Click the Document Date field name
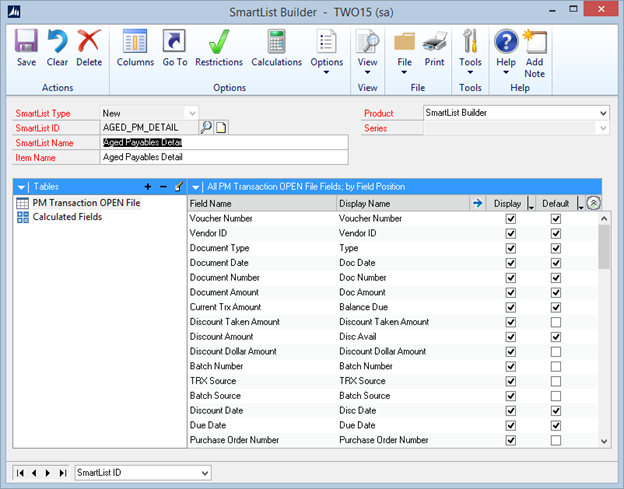The width and height of the screenshot is (624, 489). coord(219,263)
